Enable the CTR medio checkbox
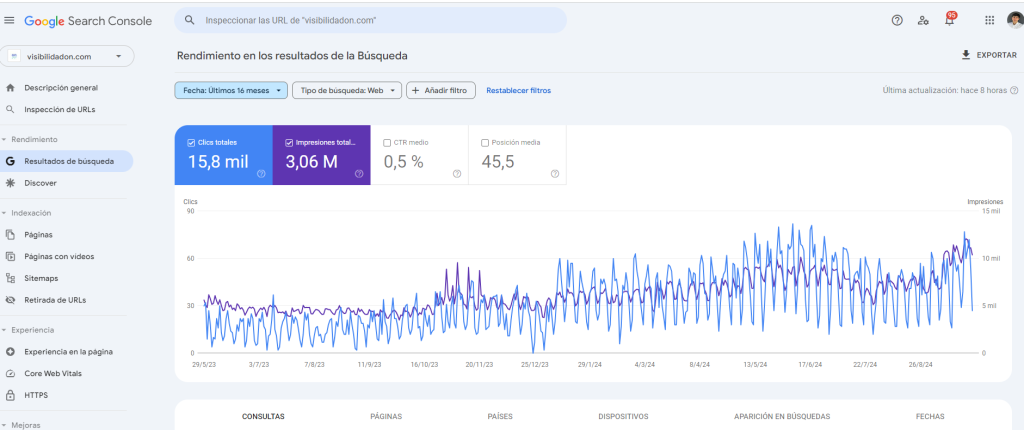 click(x=388, y=142)
